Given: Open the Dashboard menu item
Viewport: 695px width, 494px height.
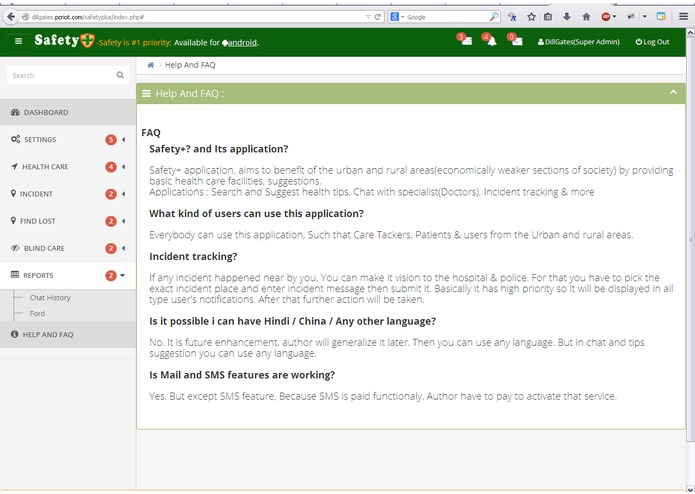Looking at the screenshot, I should pos(68,113).
